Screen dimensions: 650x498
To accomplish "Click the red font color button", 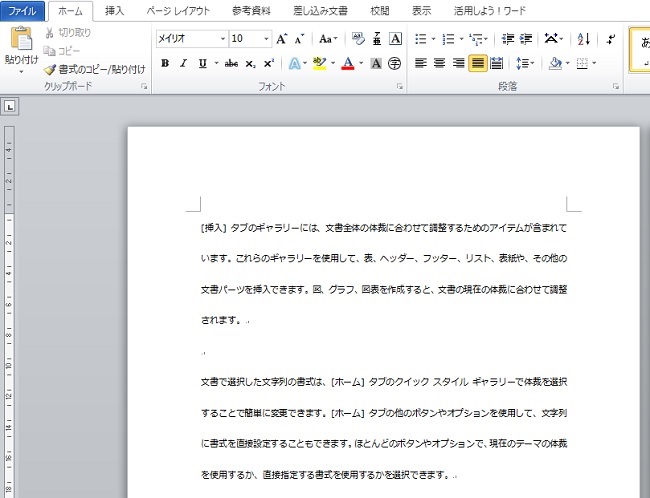I will 346,63.
